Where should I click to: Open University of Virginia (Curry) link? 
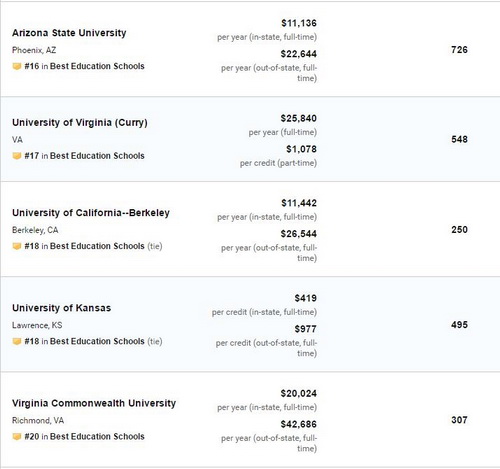click(80, 123)
